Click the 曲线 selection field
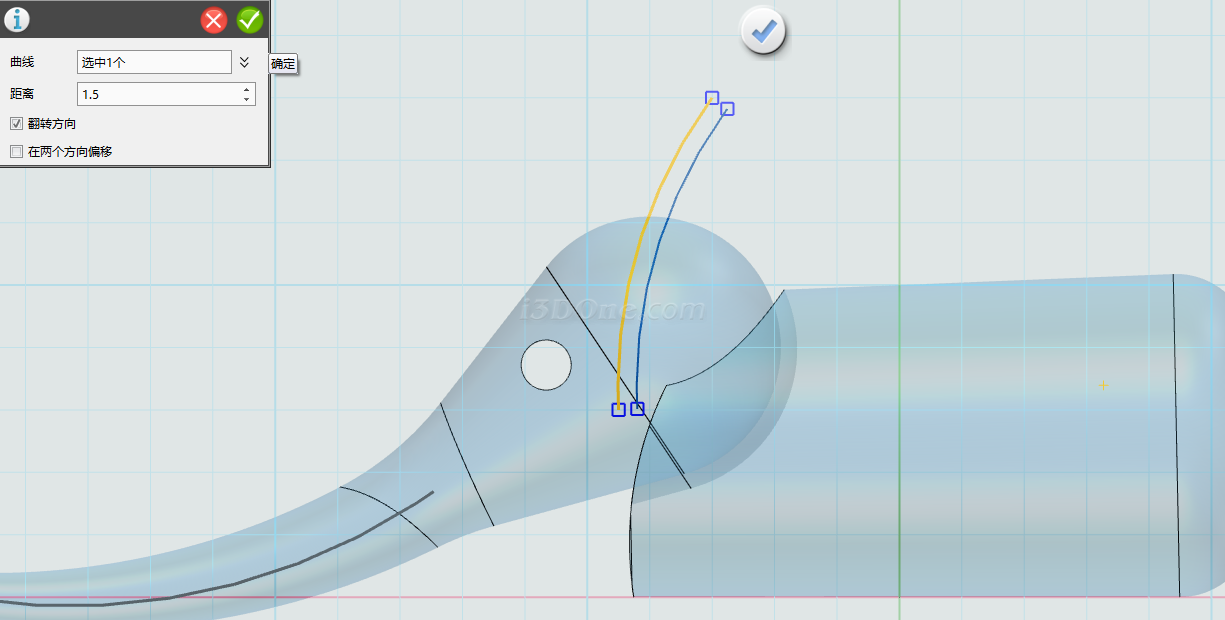This screenshot has height=620, width=1225. (x=154, y=62)
